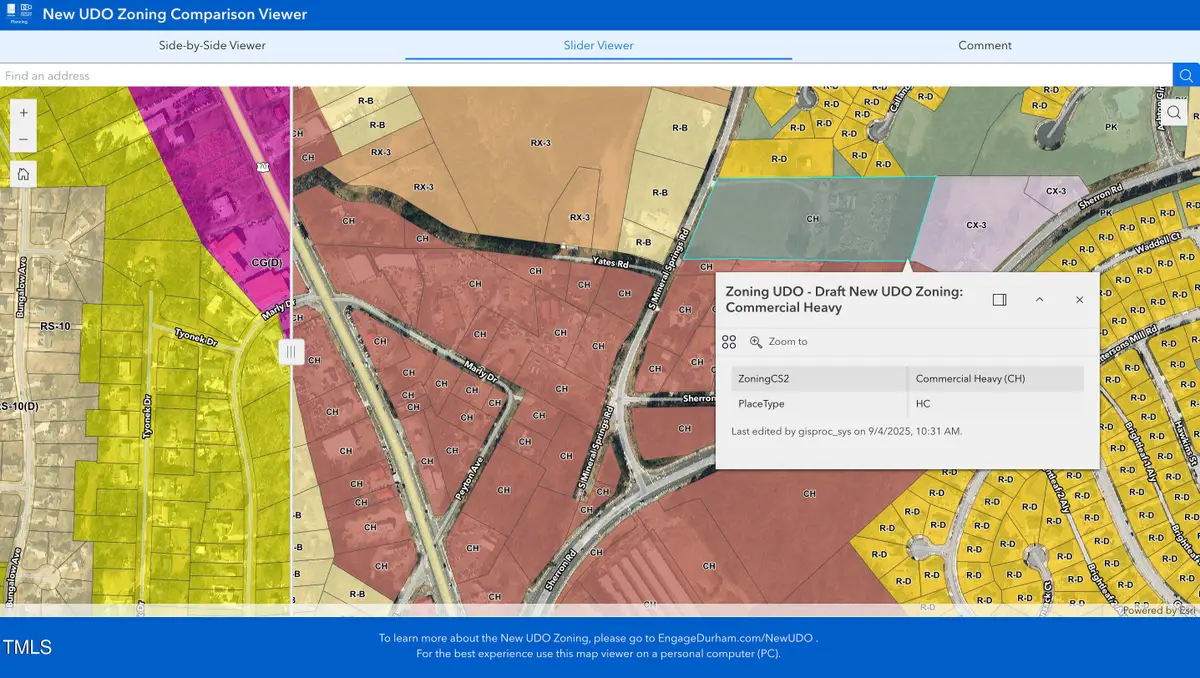1200x678 pixels.
Task: Select the Slider Viewer tab
Action: [x=598, y=45]
